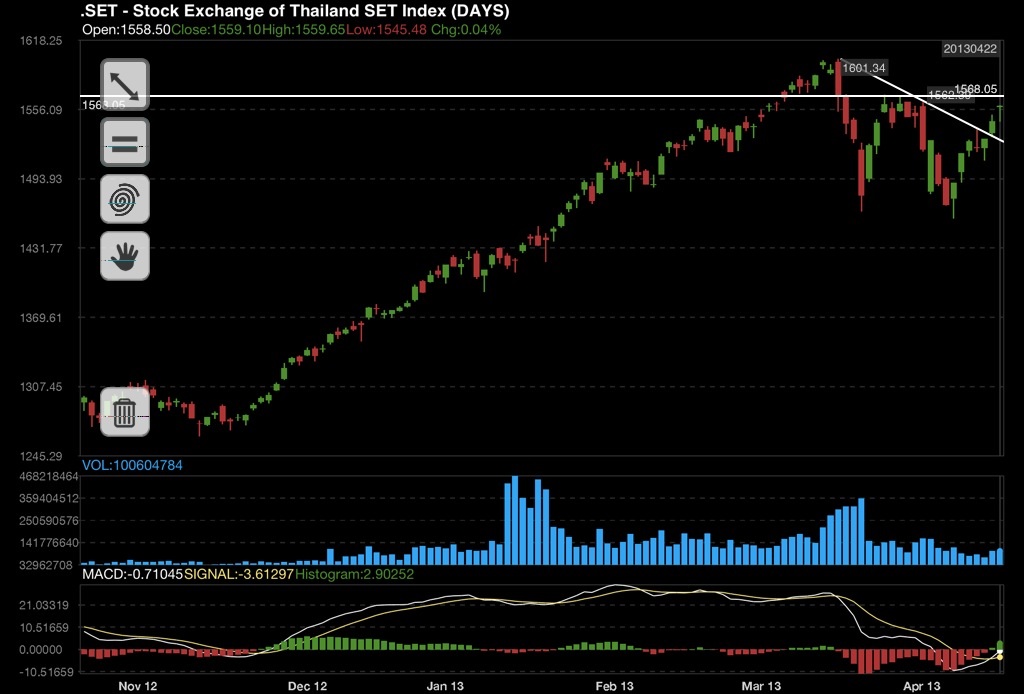Image resolution: width=1024 pixels, height=694 pixels.
Task: Select the horizontal line tool
Action: coord(125,142)
